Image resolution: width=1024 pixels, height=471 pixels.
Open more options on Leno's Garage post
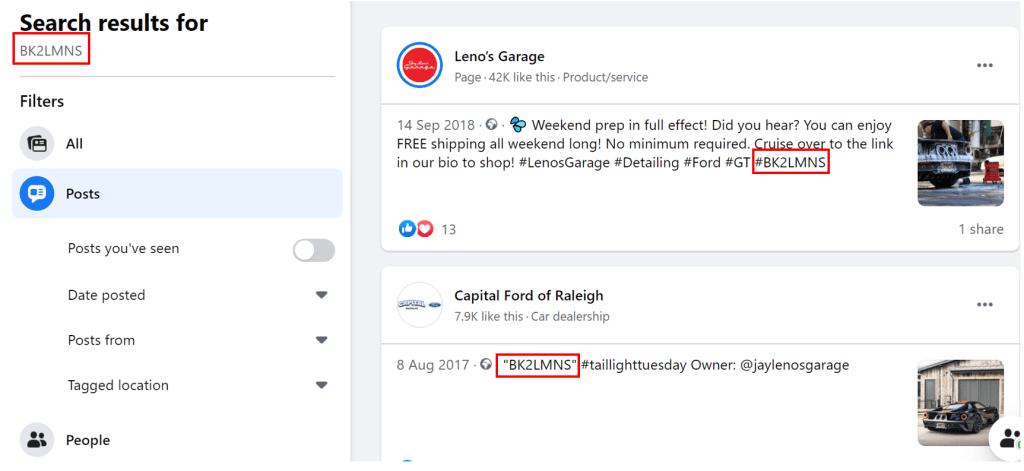click(985, 65)
